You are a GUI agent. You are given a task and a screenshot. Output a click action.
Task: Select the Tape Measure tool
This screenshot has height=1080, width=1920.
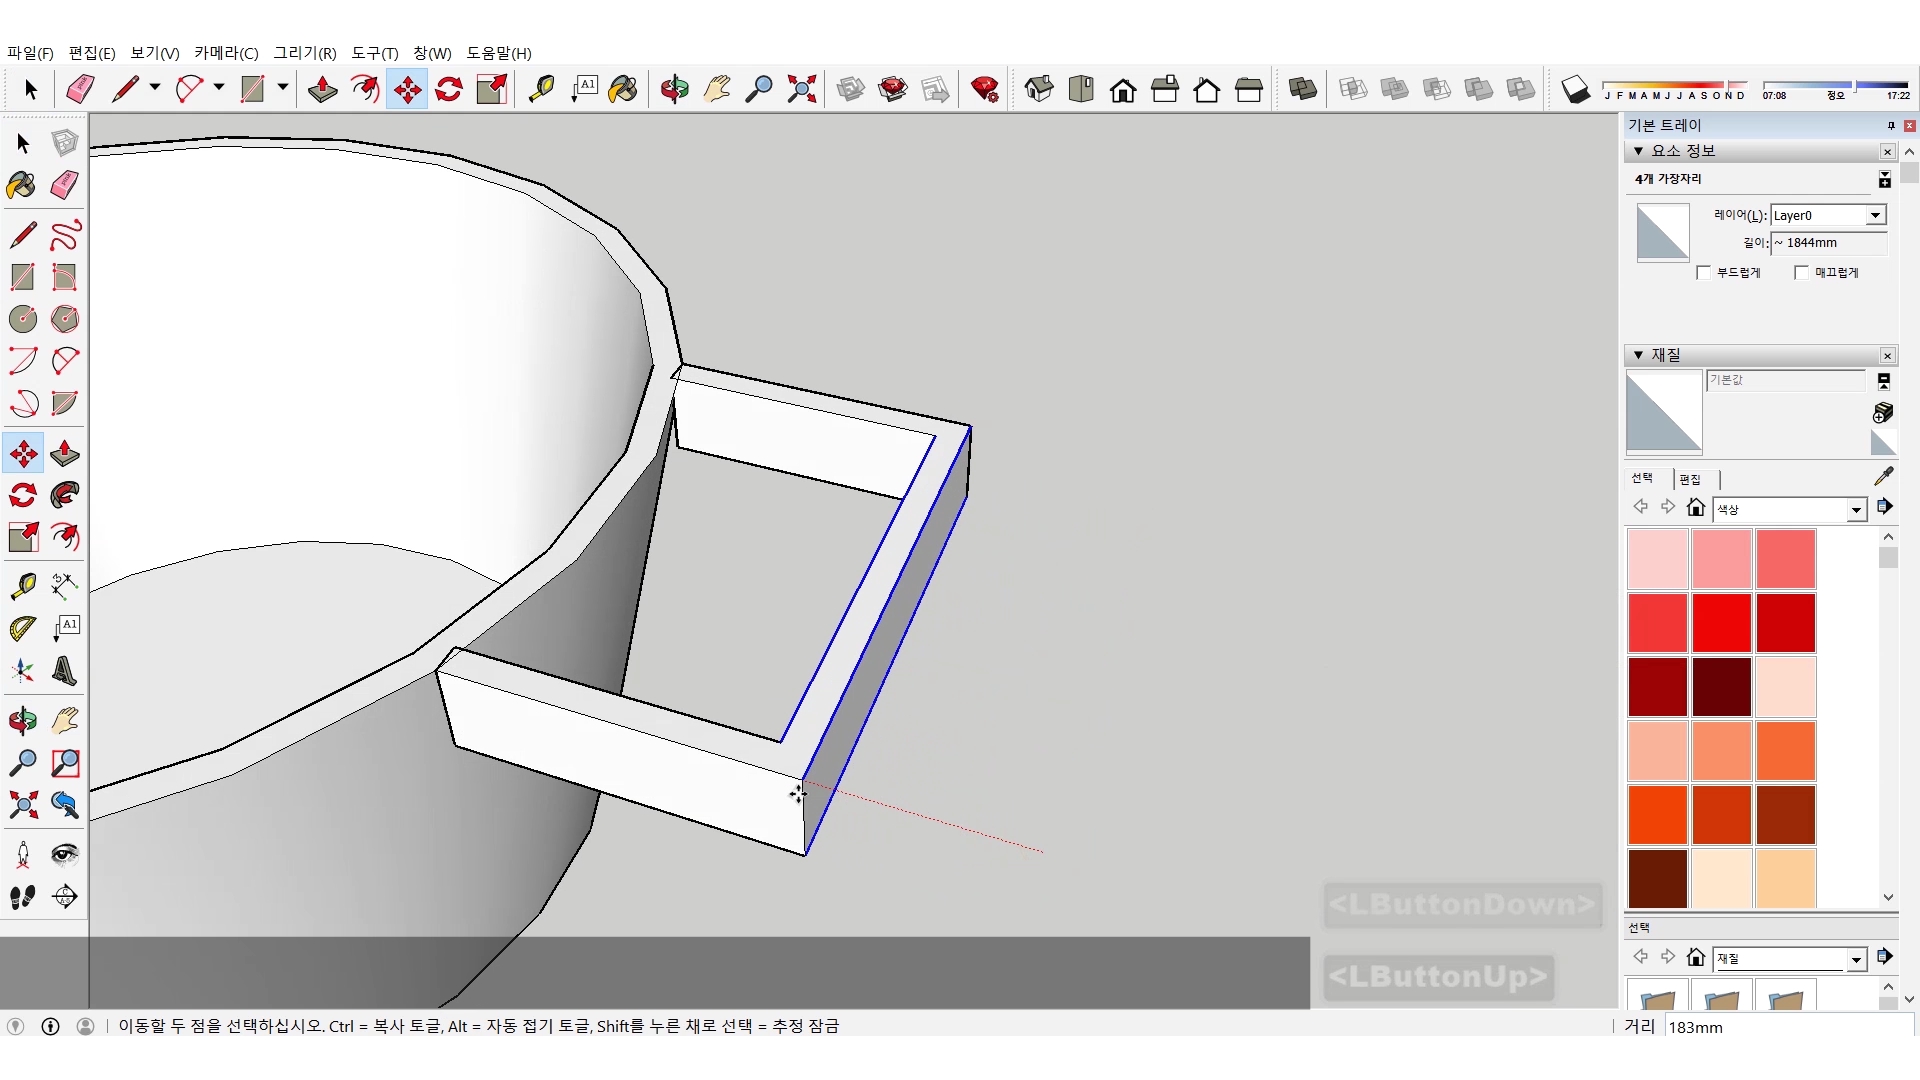click(x=22, y=585)
